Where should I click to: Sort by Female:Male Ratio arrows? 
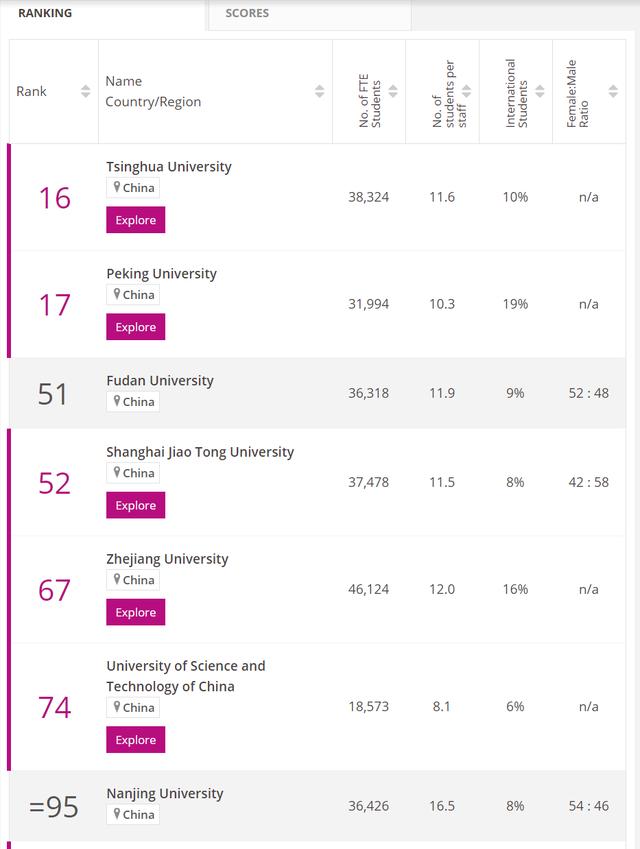click(x=613, y=92)
